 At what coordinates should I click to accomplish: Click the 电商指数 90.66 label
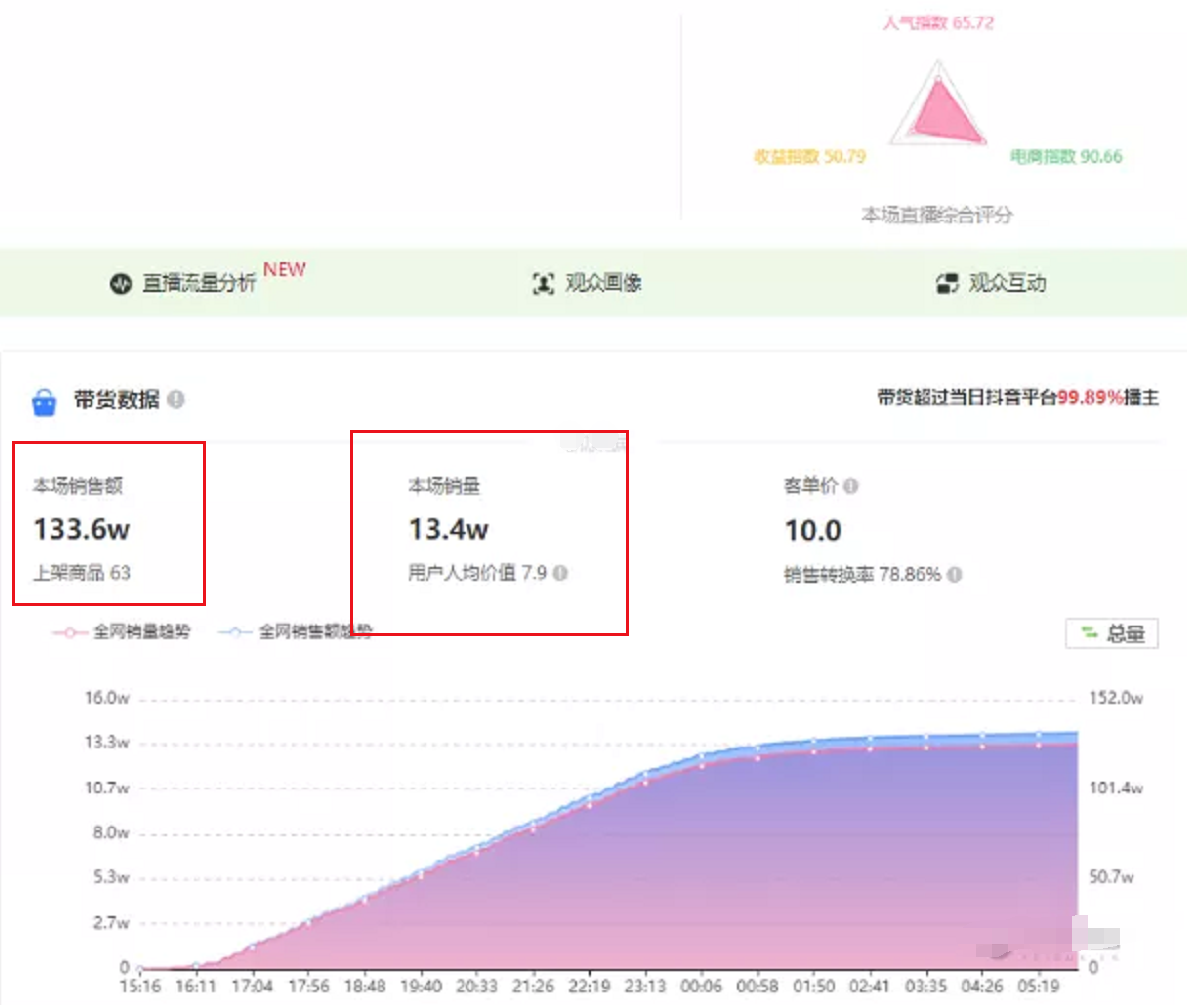pos(1066,157)
